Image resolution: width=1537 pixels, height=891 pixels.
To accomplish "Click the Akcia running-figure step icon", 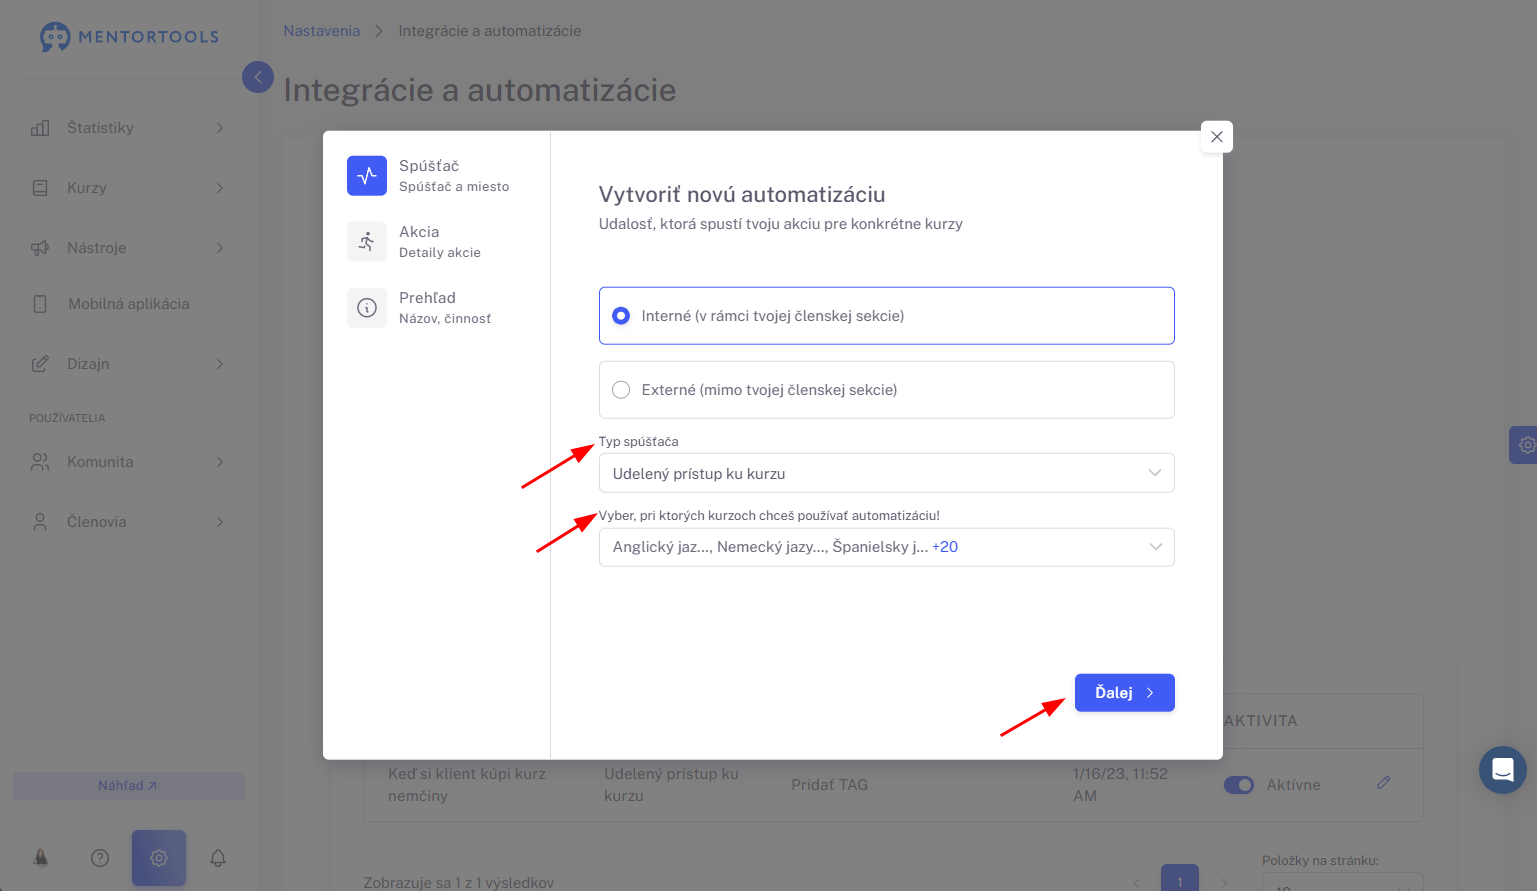I will click(367, 242).
